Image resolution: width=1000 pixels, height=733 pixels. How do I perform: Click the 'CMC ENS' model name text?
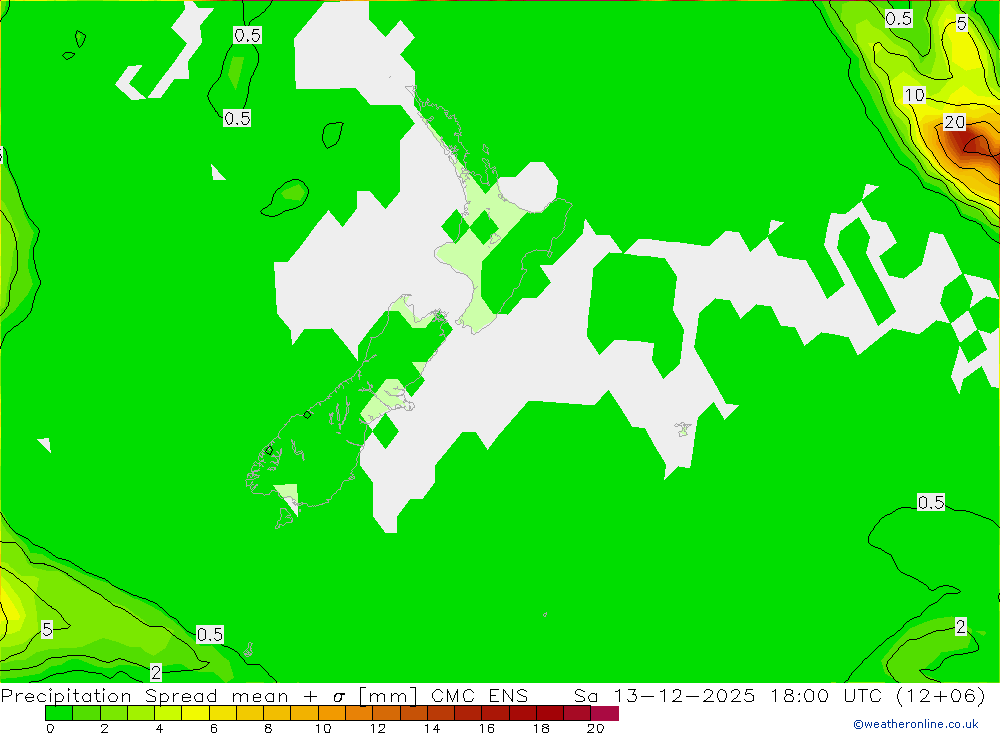click(x=480, y=695)
